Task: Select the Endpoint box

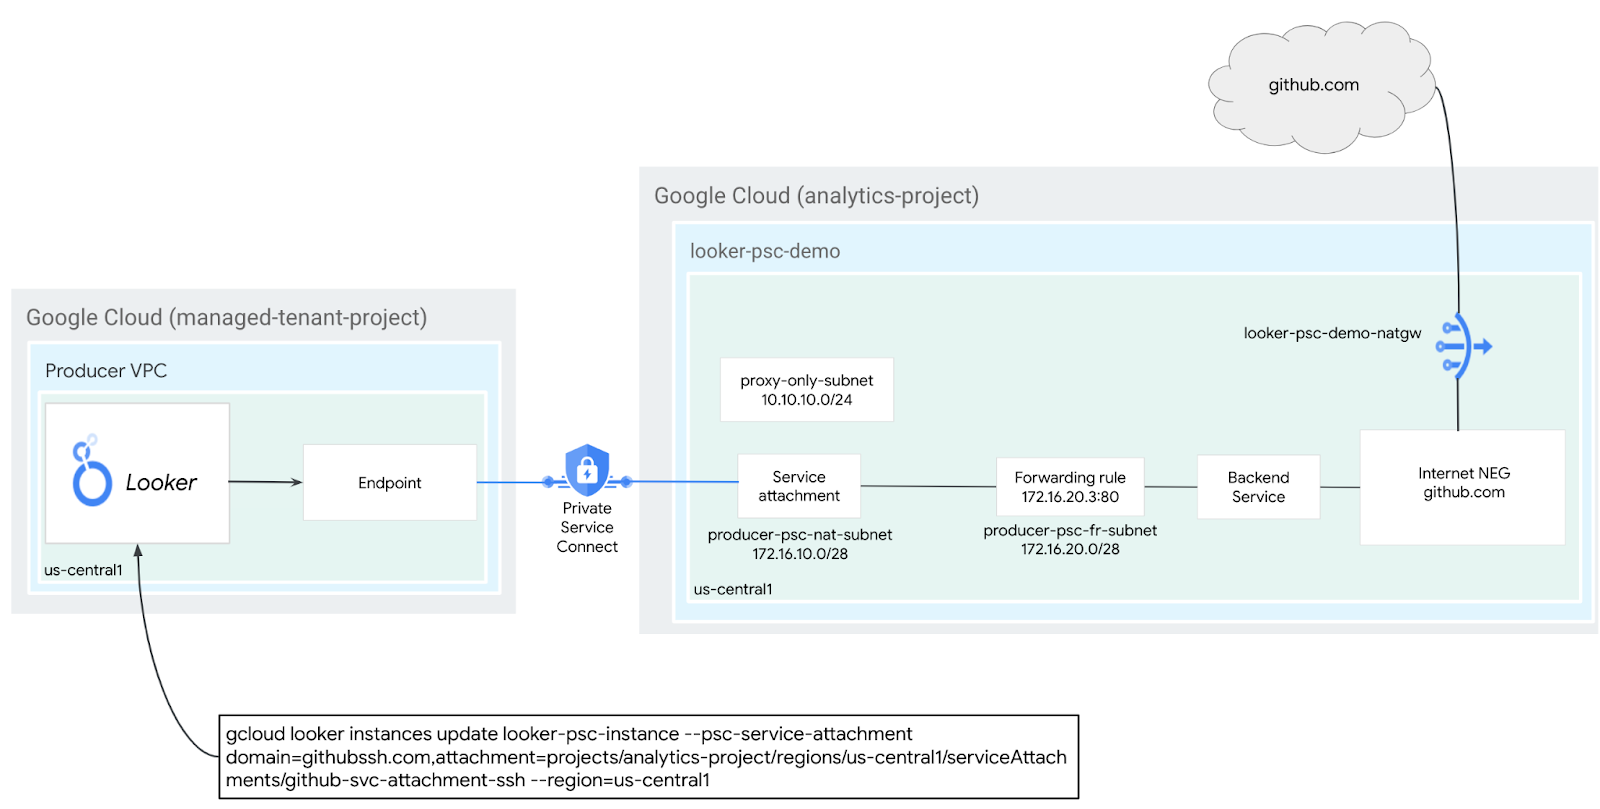Action: click(389, 483)
